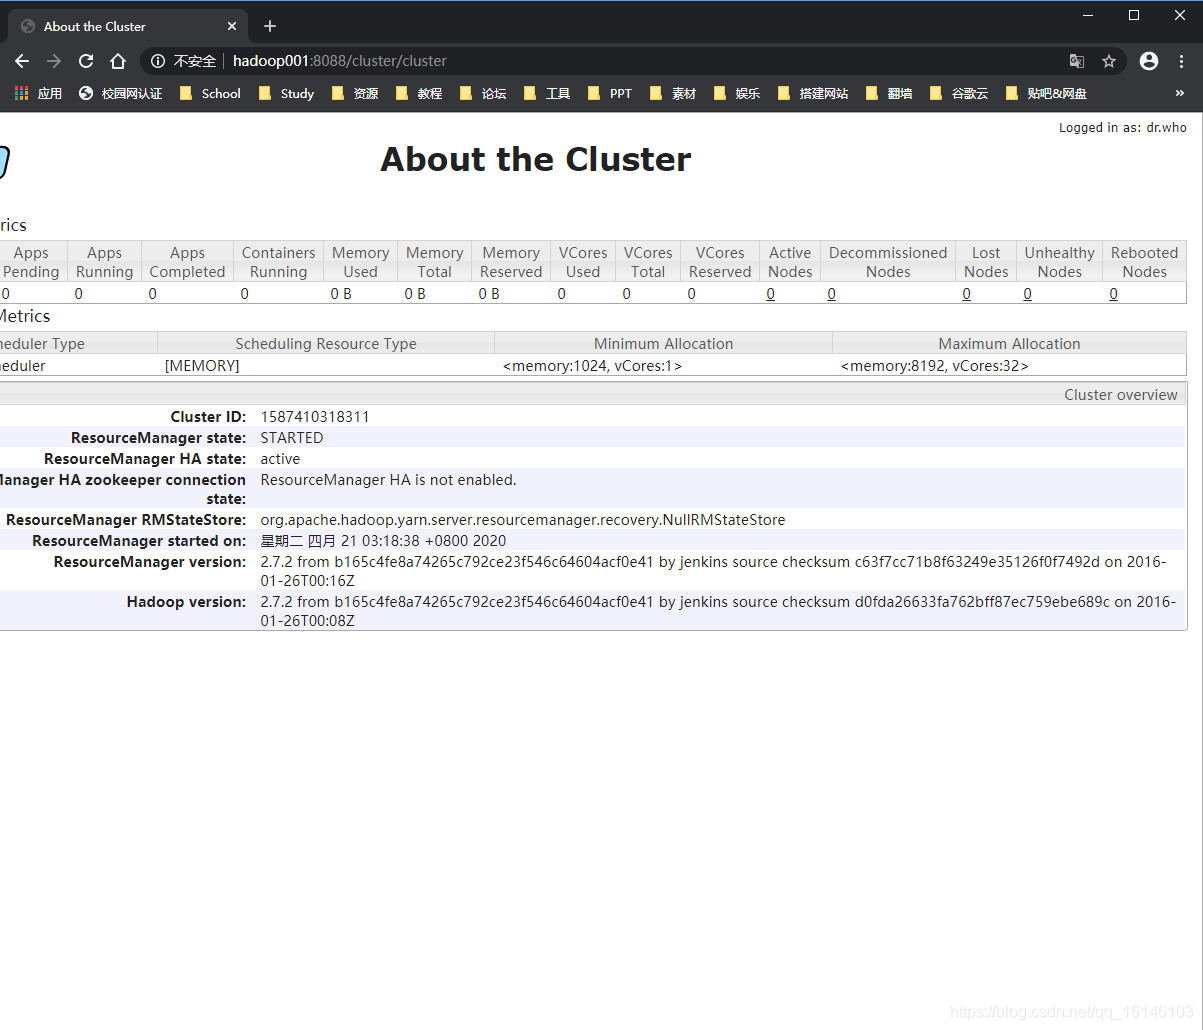Show more bookmarks with the chevron
The image size is (1203, 1030).
(x=1180, y=93)
